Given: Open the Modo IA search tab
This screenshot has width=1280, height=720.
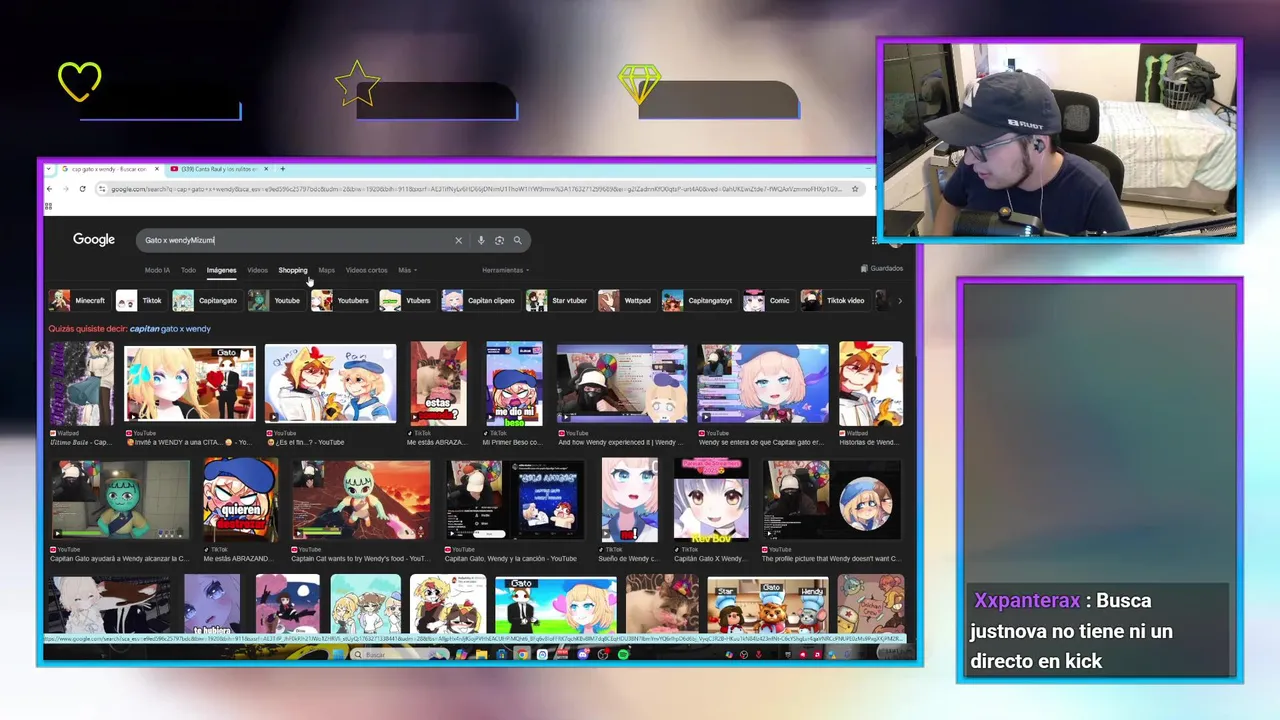Looking at the screenshot, I should pos(157,270).
